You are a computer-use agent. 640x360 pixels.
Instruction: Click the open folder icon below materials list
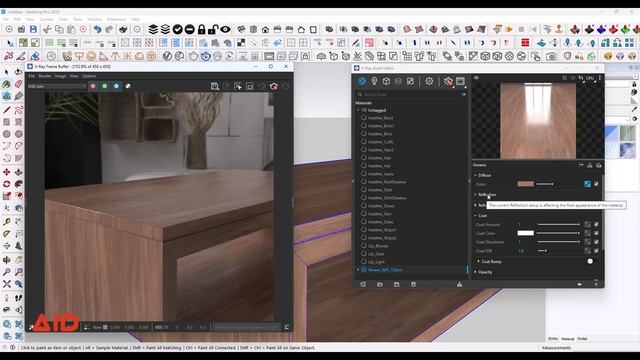[380, 284]
